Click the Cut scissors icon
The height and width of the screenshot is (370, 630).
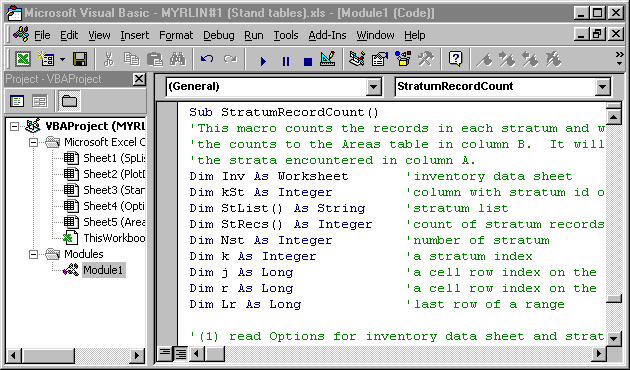(108, 60)
